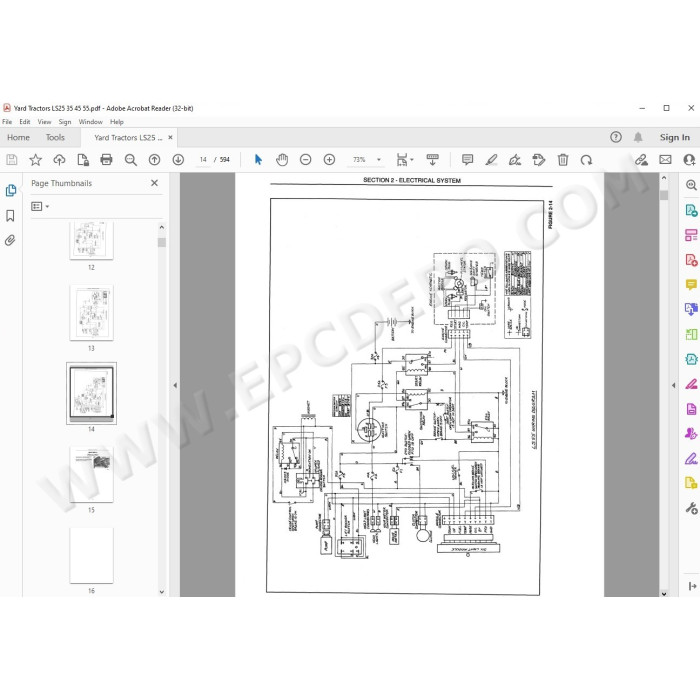Open the zoom level 73% dropdown
The height and width of the screenshot is (700, 700).
click(379, 159)
